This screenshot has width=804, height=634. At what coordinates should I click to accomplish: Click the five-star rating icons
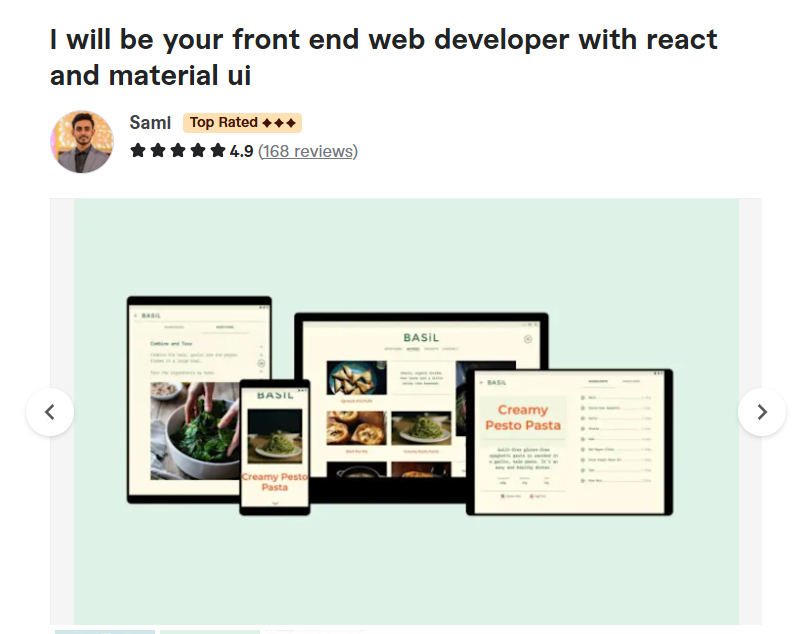point(177,151)
